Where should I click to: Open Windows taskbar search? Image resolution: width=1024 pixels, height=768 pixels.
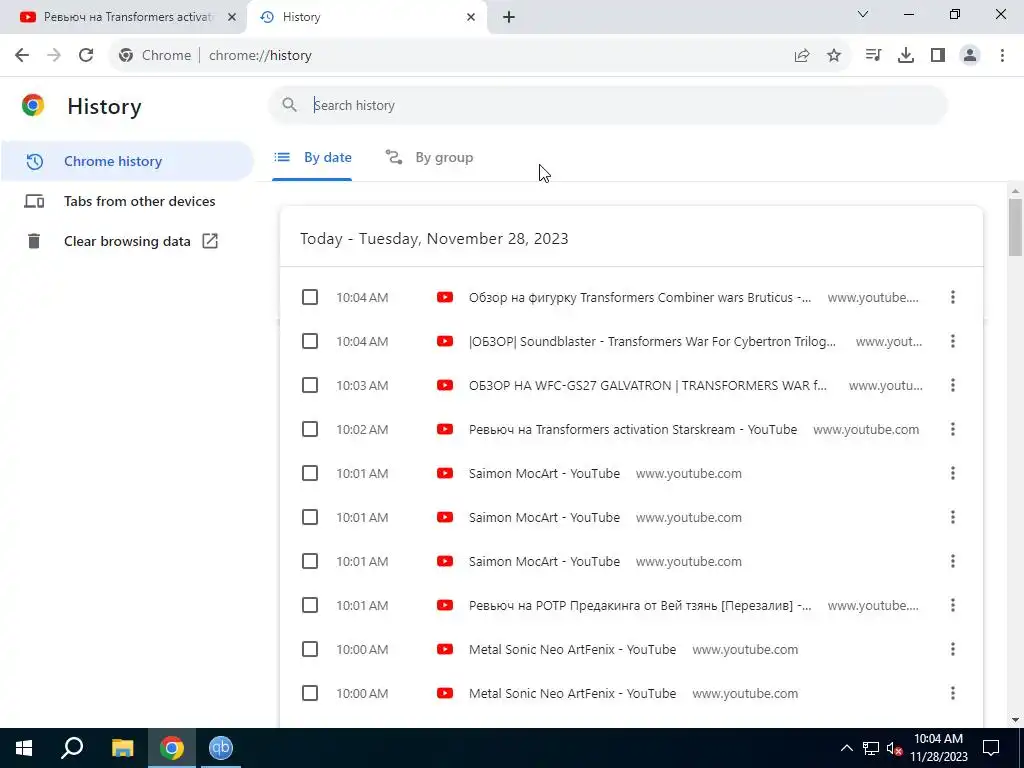pos(72,748)
